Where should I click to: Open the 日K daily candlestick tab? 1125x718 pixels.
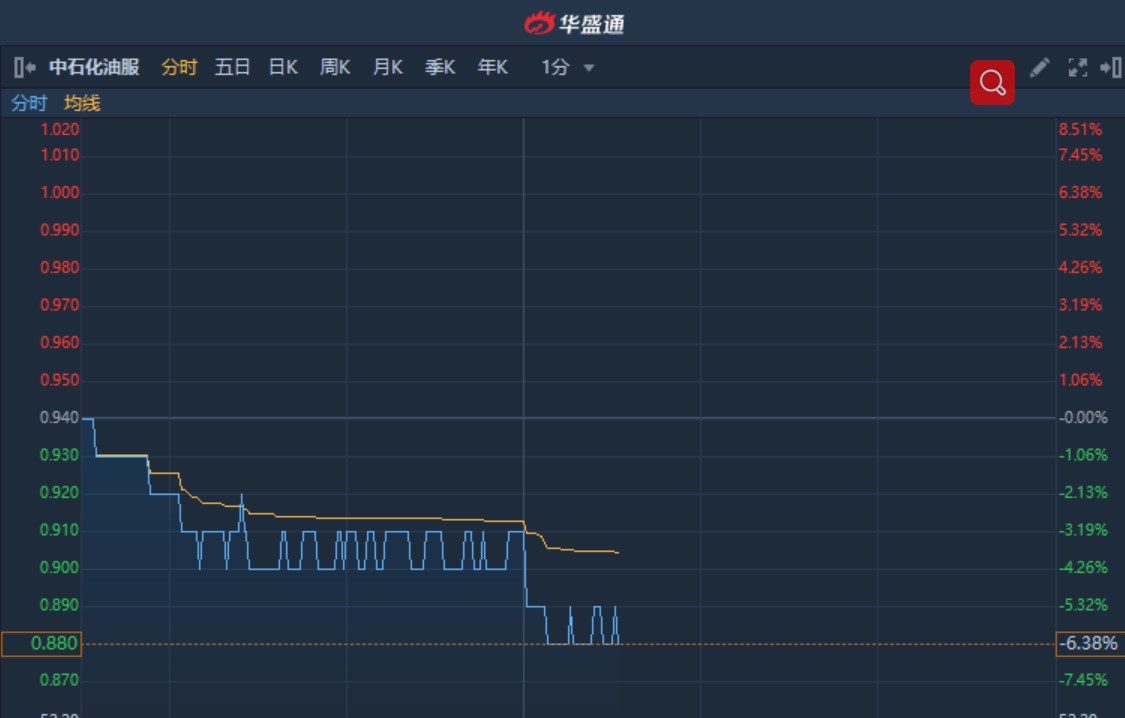coord(283,67)
